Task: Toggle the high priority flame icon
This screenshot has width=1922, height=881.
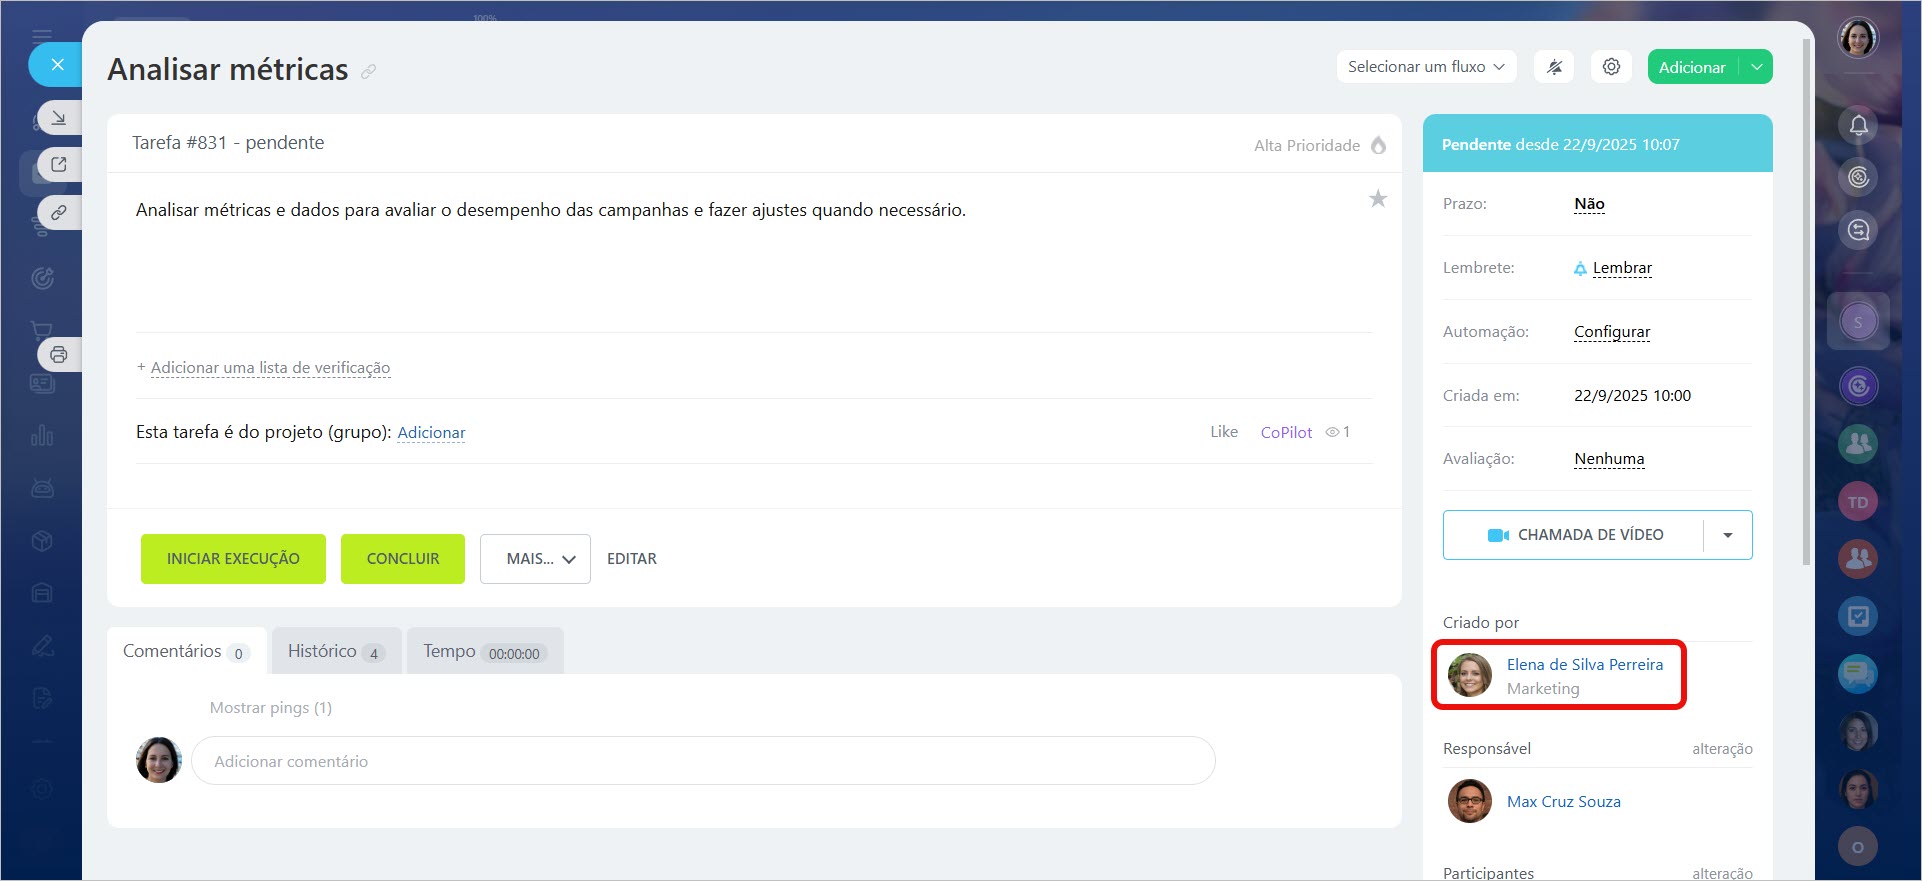Action: [x=1378, y=145]
